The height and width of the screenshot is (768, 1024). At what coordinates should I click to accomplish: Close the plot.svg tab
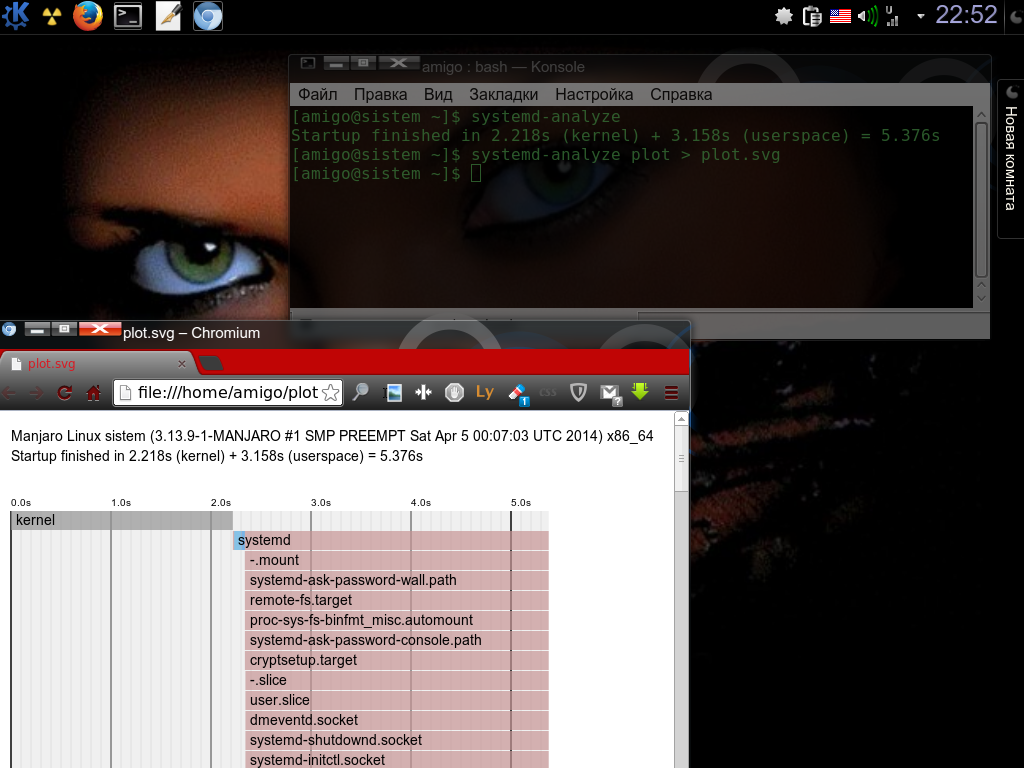pyautogui.click(x=182, y=364)
